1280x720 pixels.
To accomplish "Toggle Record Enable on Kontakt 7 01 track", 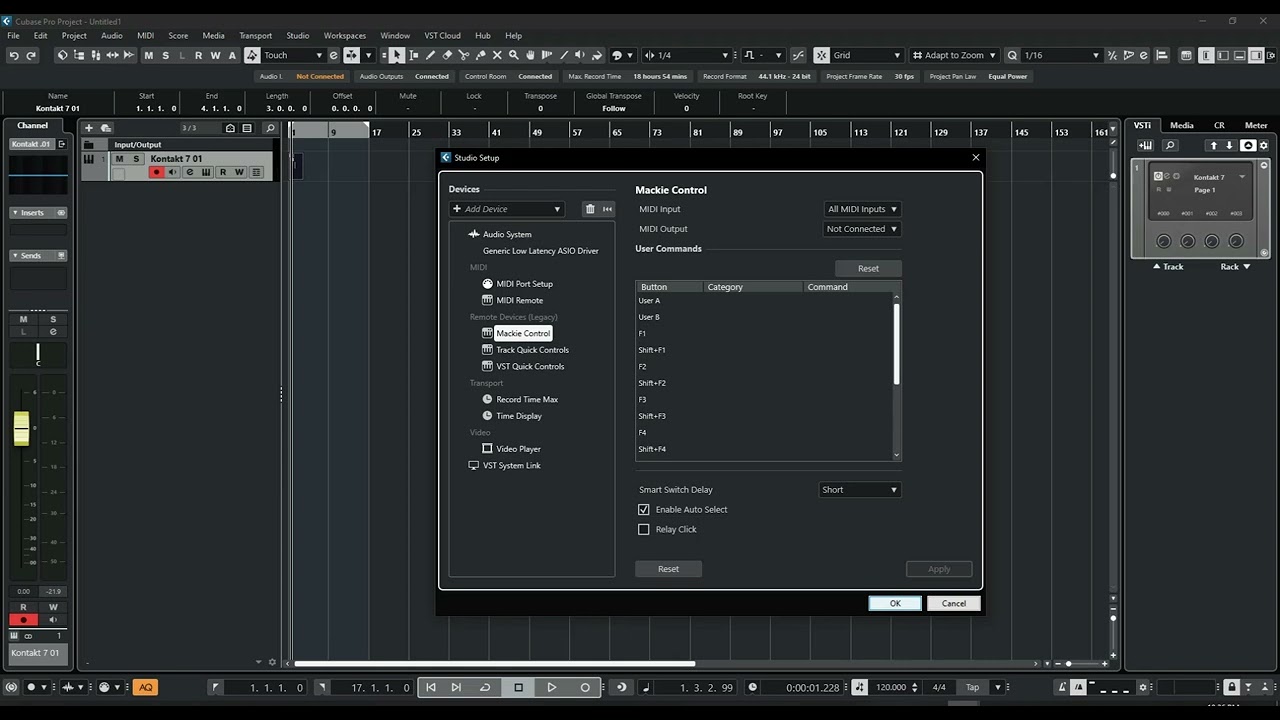I will coord(156,172).
